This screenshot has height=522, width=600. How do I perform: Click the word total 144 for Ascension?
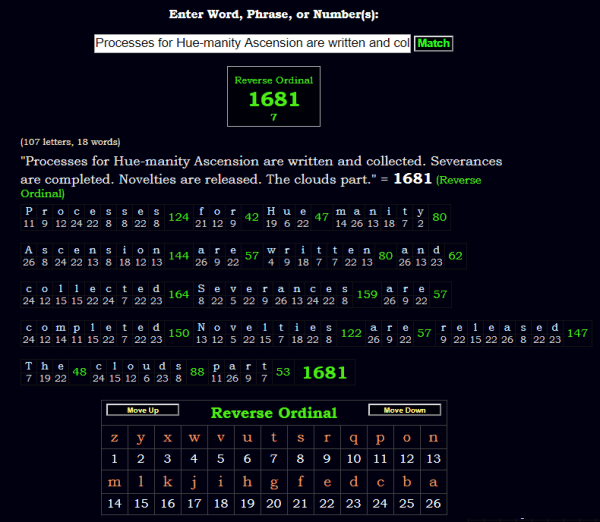tap(179, 256)
